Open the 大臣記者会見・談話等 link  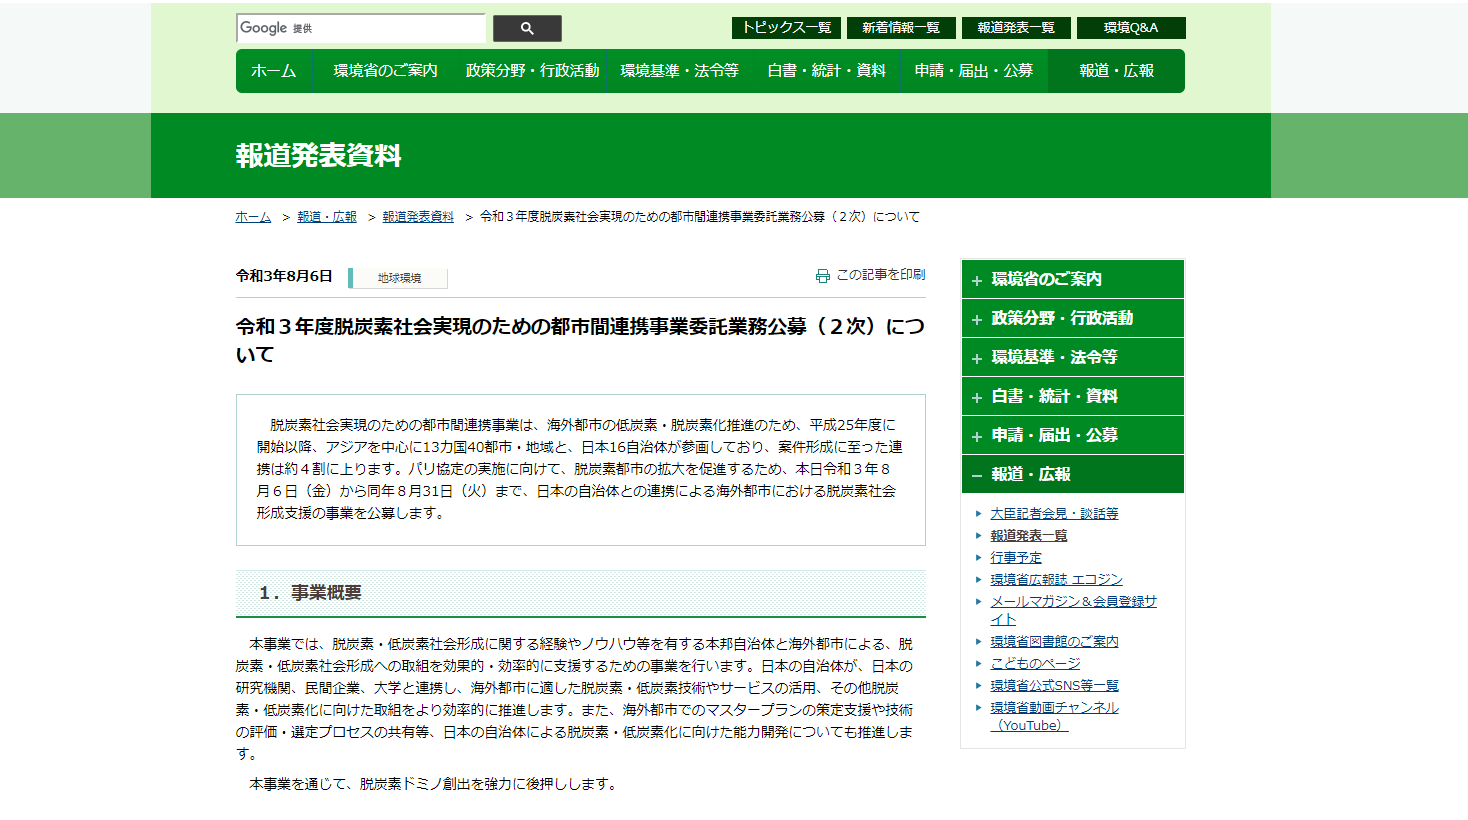click(x=1054, y=513)
